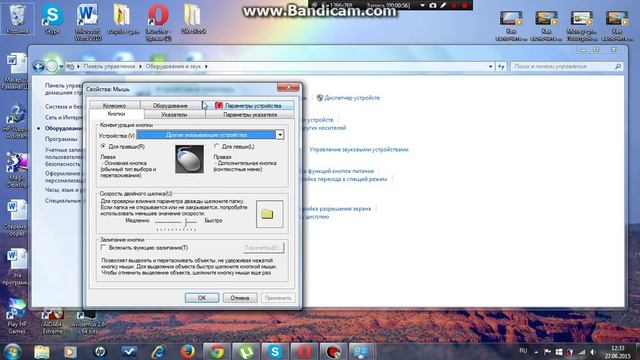Open uTorrent from the taskbar
Screen dimensions: 640x360
point(246,351)
